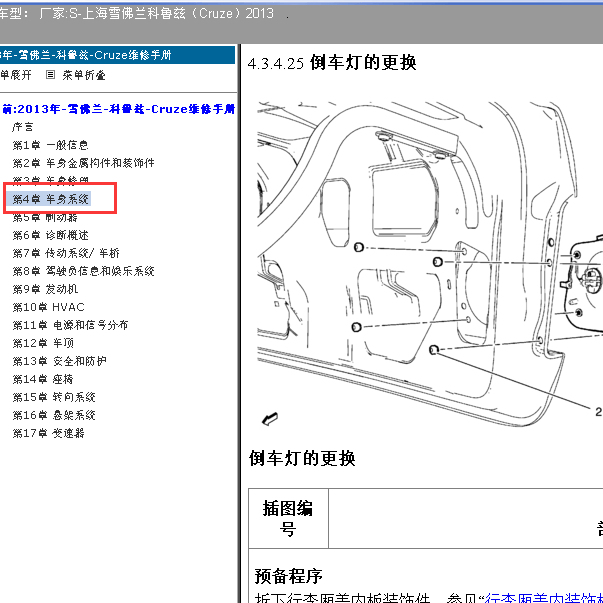603x603 pixels.
Task: Select the blue Cruze维修手册 panel header
Action: tap(117, 54)
